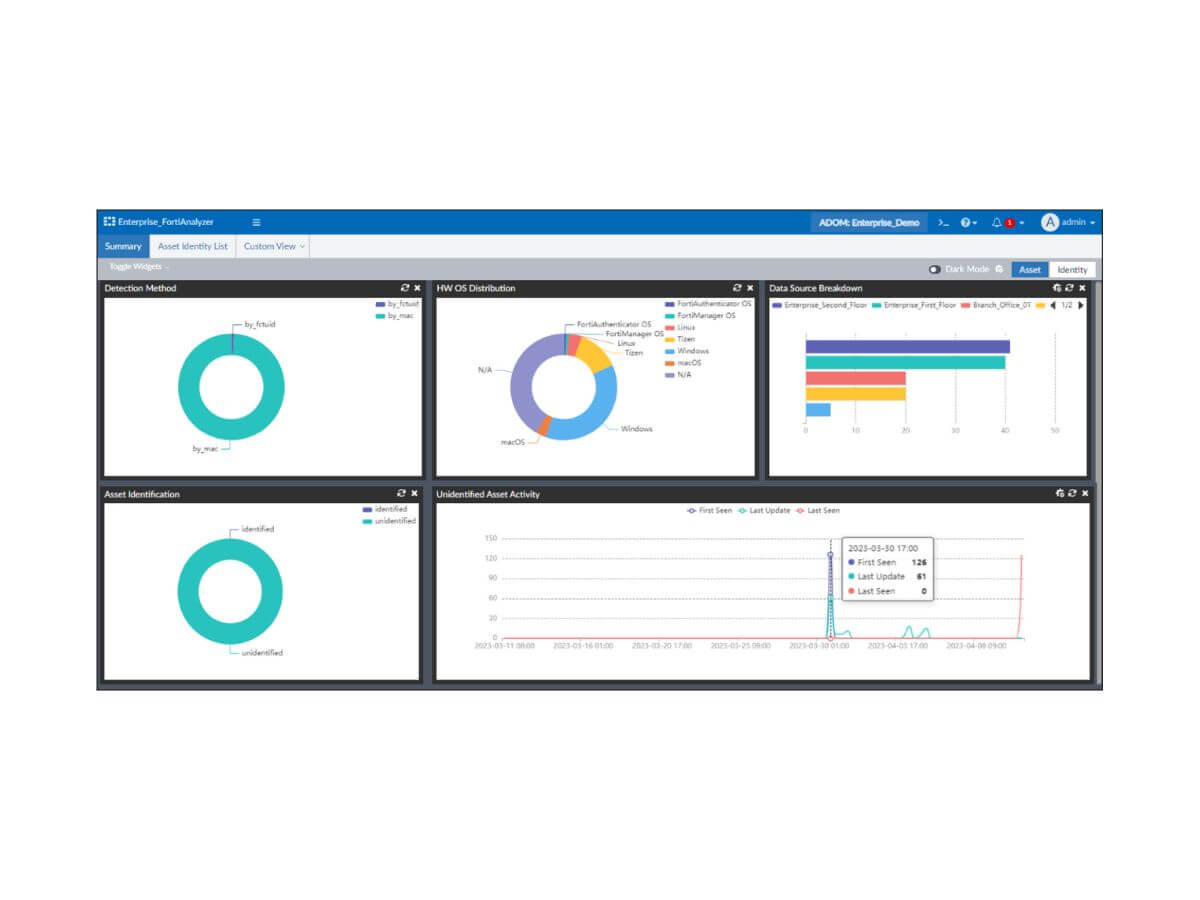Screen dimensions: 1200x900
Task: Switch to Asset Identity List tab
Action: point(192,246)
